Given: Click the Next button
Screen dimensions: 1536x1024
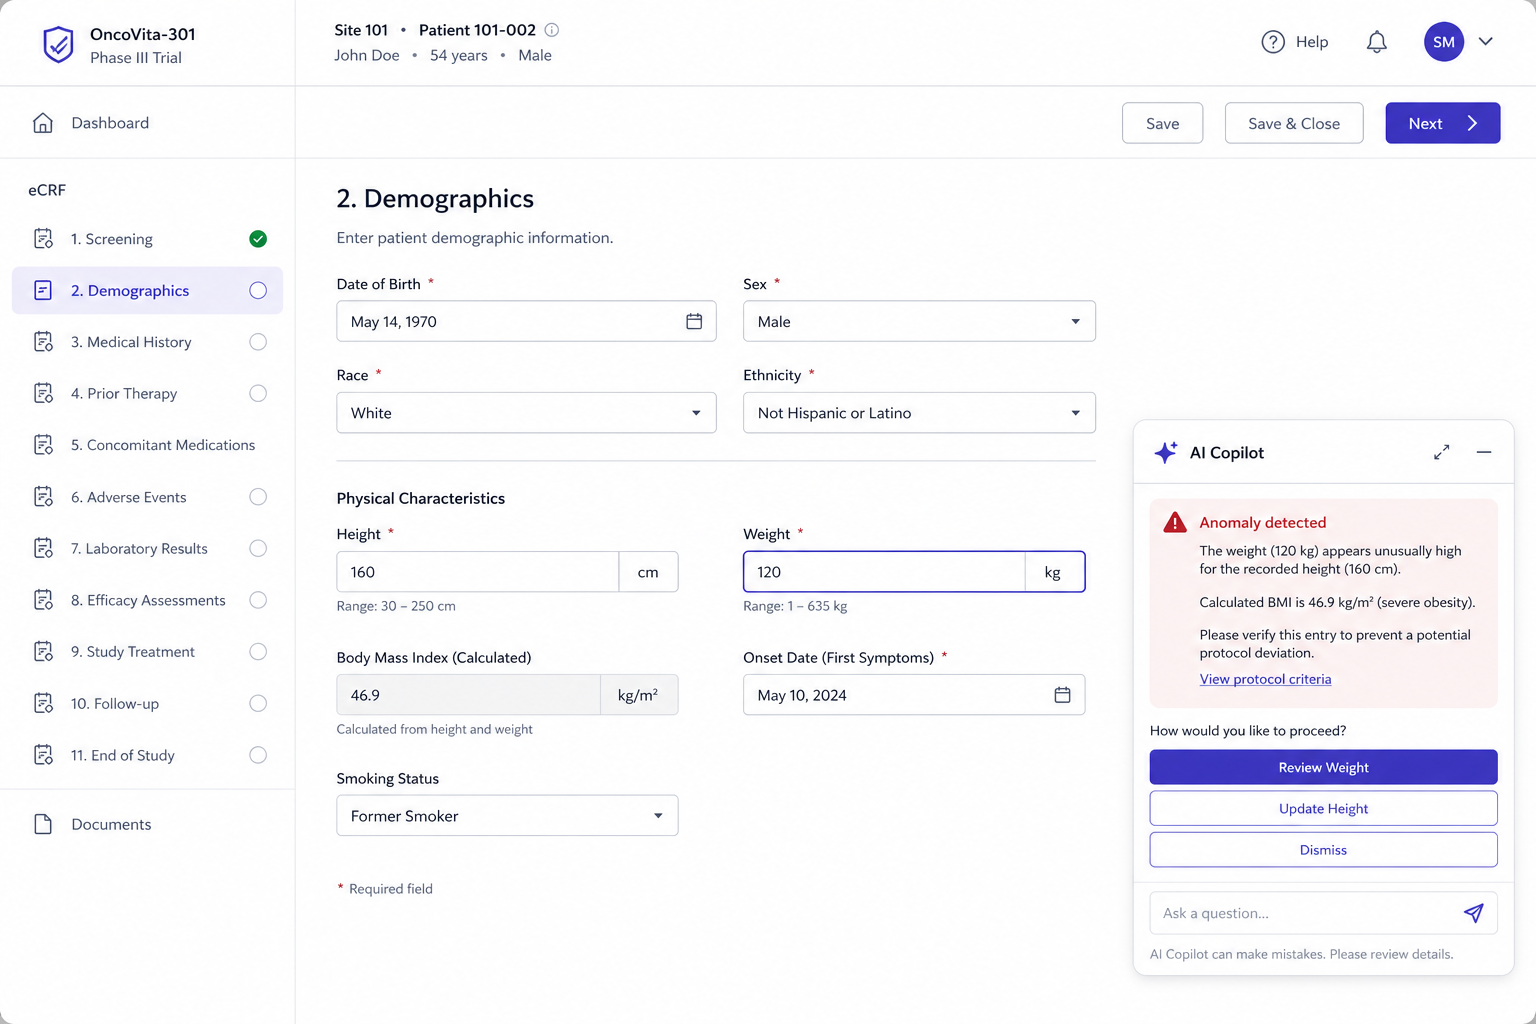Looking at the screenshot, I should 1443,123.
